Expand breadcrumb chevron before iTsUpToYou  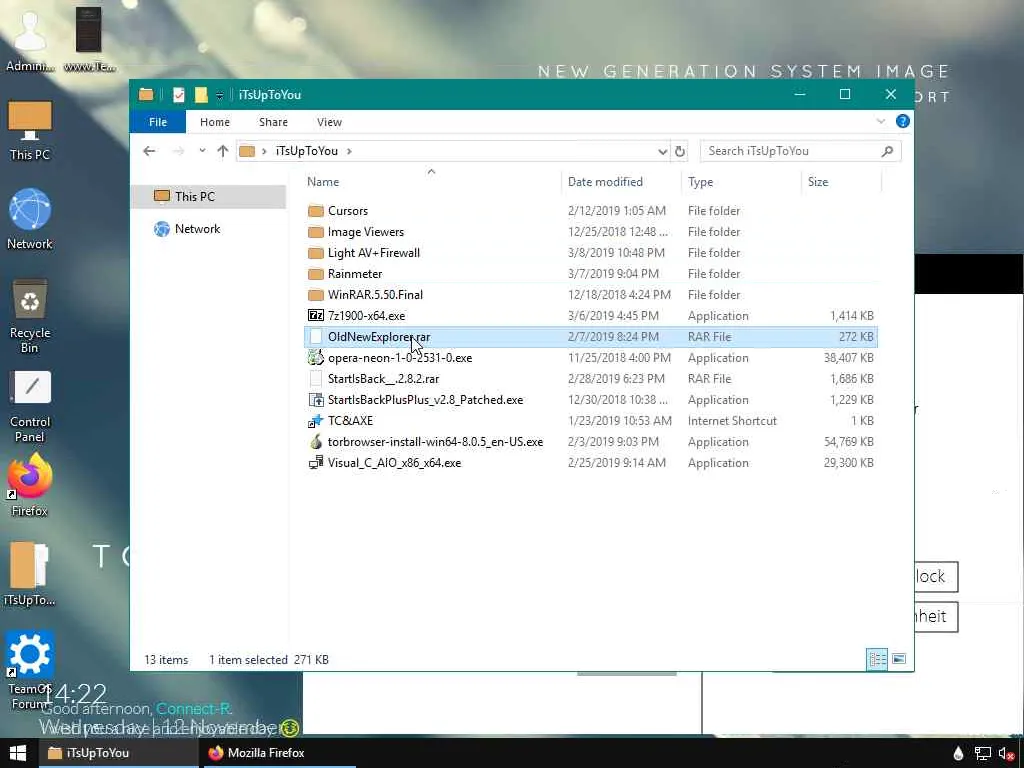(264, 152)
